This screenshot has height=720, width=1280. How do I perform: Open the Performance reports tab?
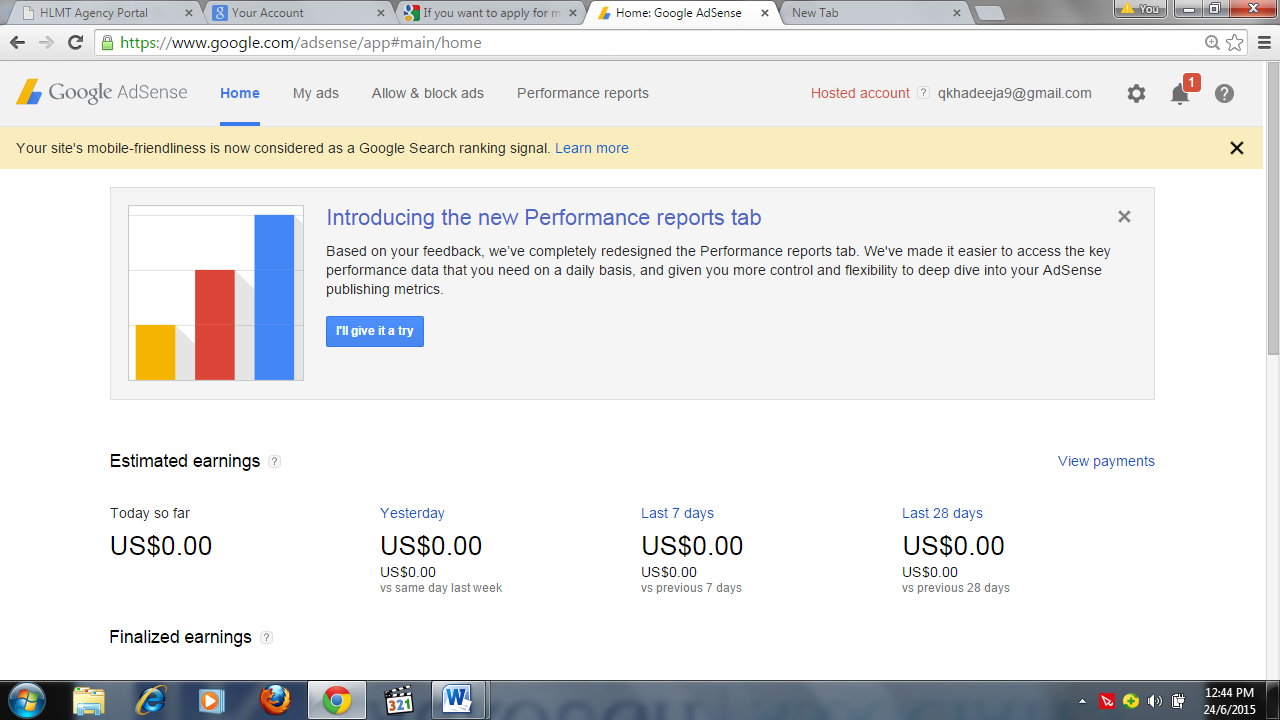pos(583,93)
